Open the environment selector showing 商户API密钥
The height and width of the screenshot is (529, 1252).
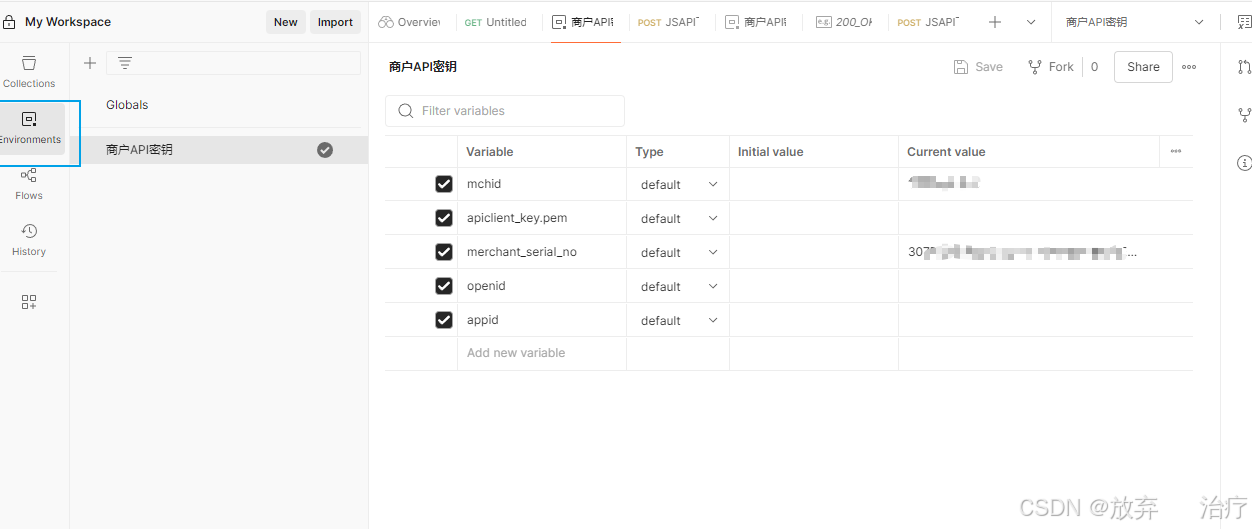(x=1135, y=22)
